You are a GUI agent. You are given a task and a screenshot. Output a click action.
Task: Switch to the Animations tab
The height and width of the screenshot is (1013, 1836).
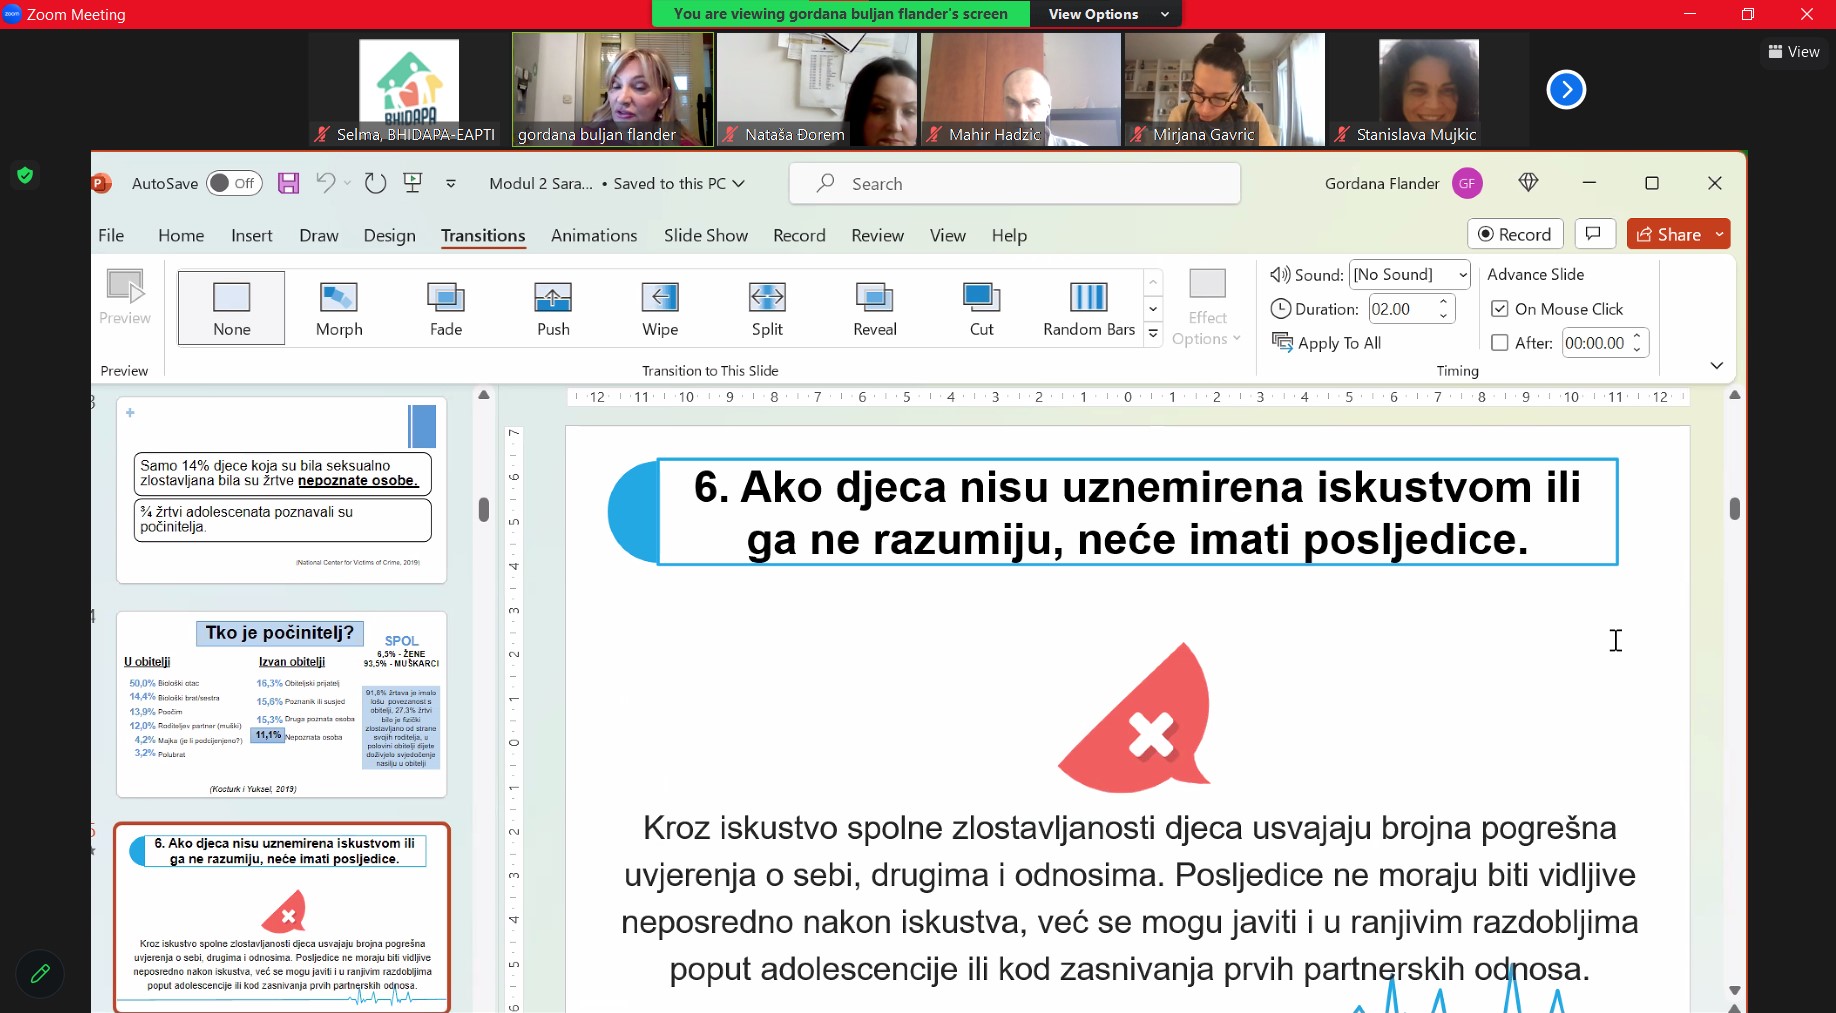594,235
